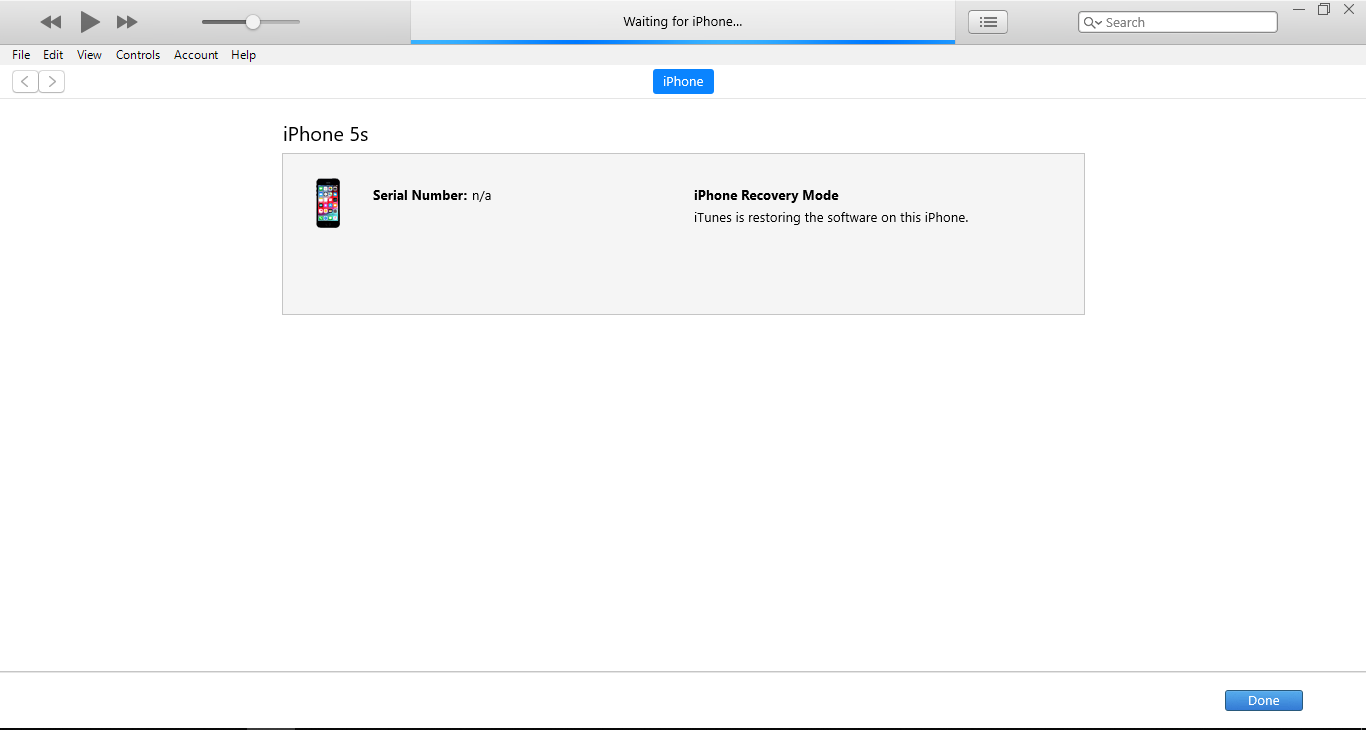This screenshot has height=730, width=1366.
Task: Open the Help menu
Action: pos(244,55)
